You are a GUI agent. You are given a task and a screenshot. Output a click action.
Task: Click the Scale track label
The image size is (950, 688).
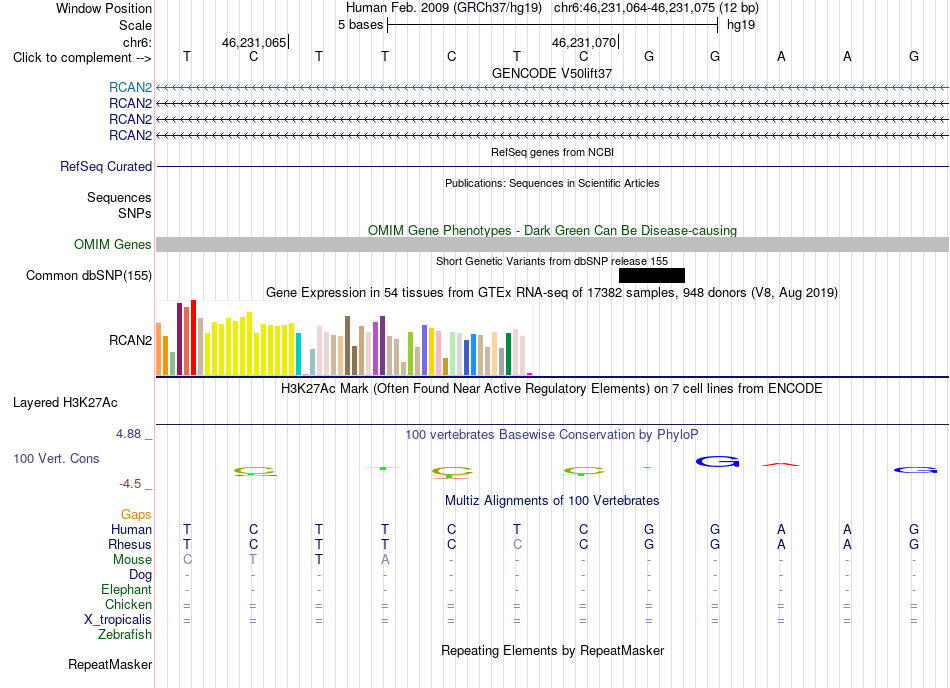(135, 25)
